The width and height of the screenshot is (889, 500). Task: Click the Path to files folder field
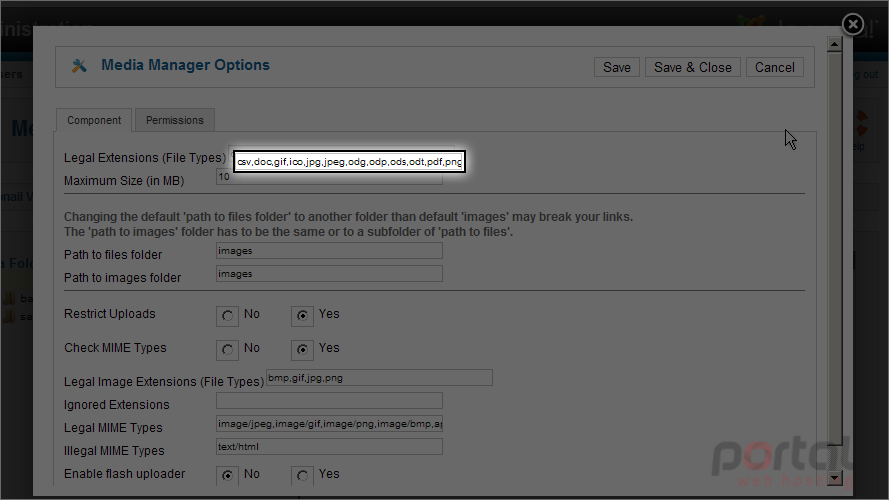[329, 251]
